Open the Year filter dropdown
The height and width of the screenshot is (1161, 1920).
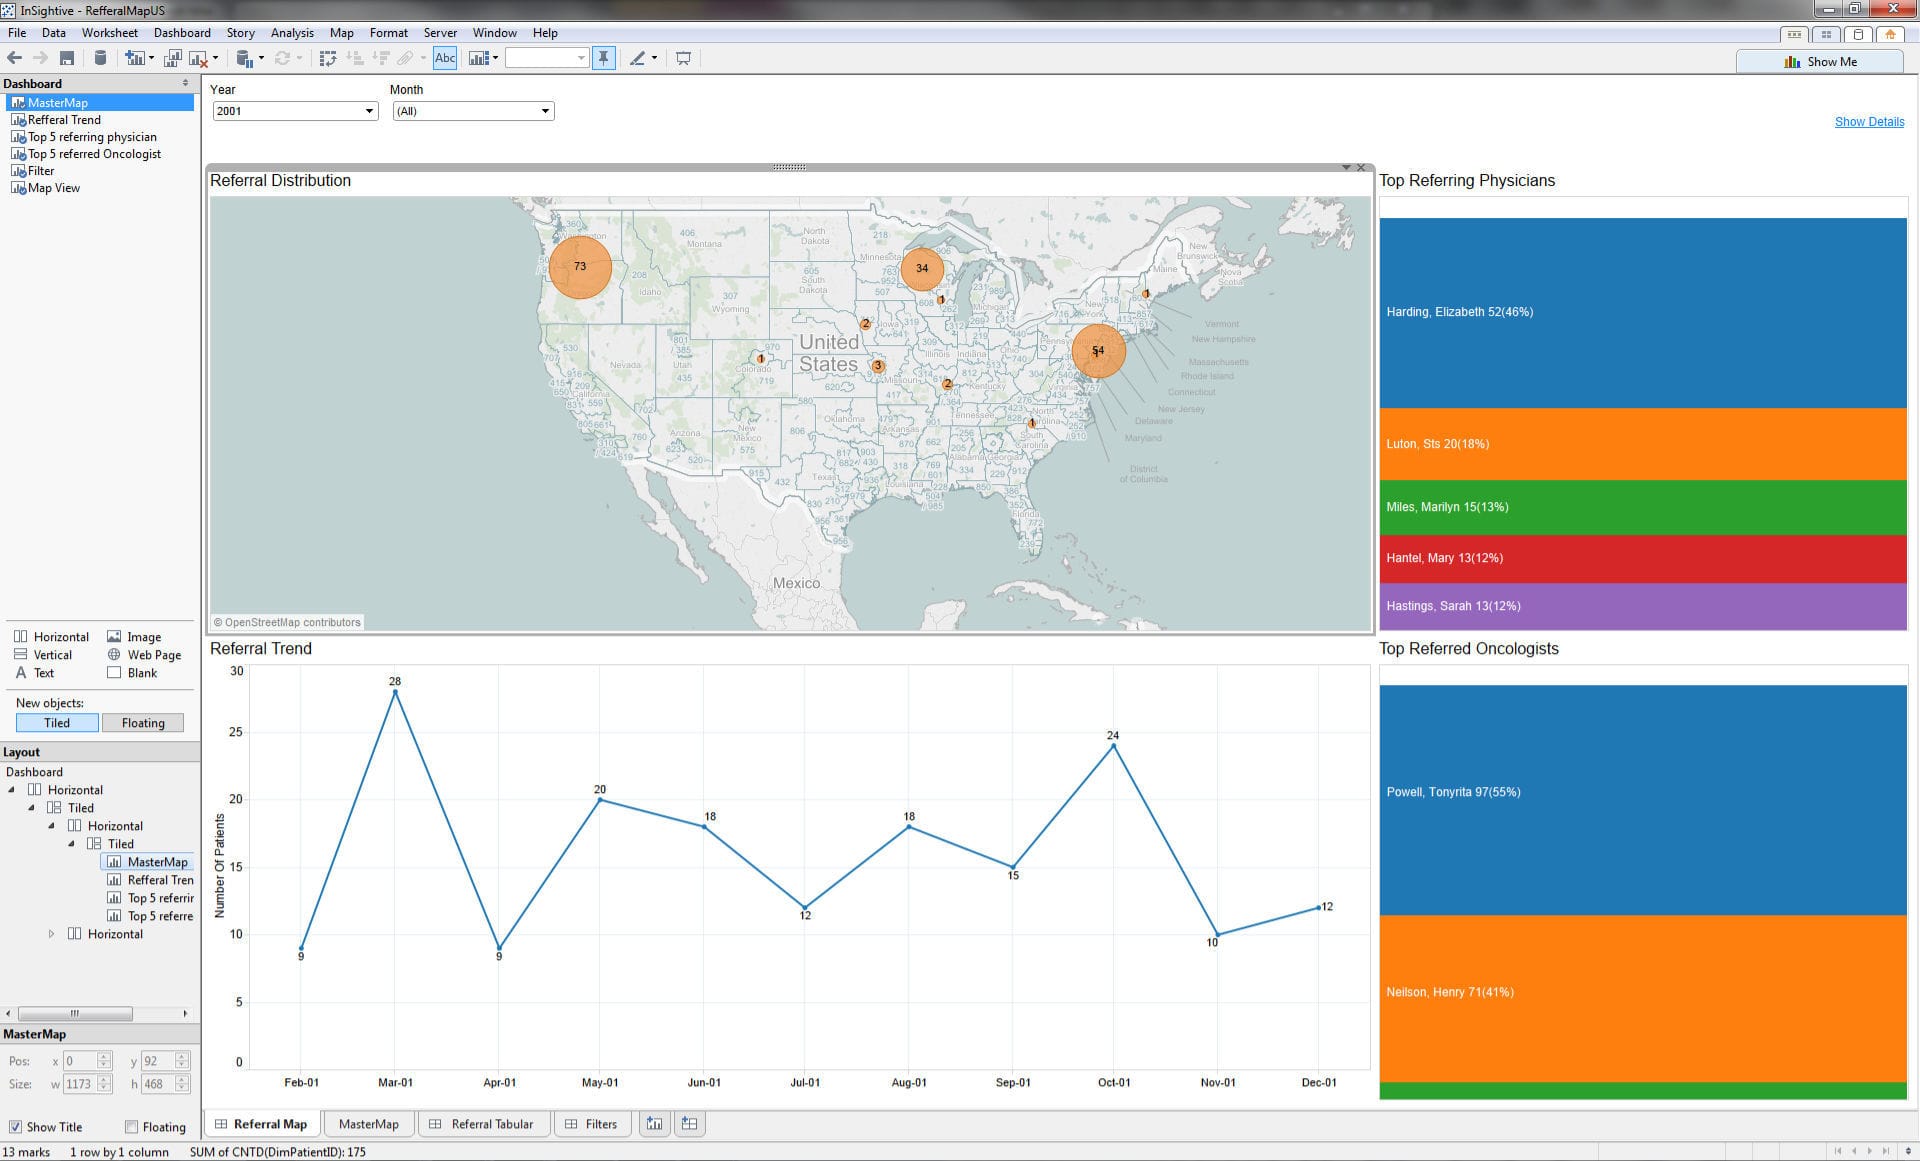pyautogui.click(x=369, y=111)
